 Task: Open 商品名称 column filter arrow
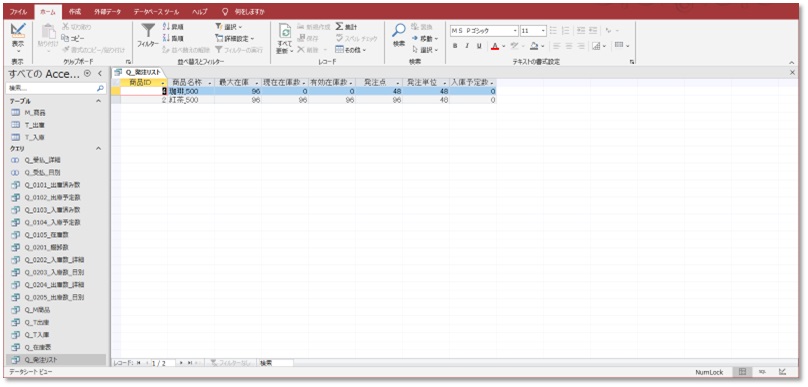pos(210,82)
